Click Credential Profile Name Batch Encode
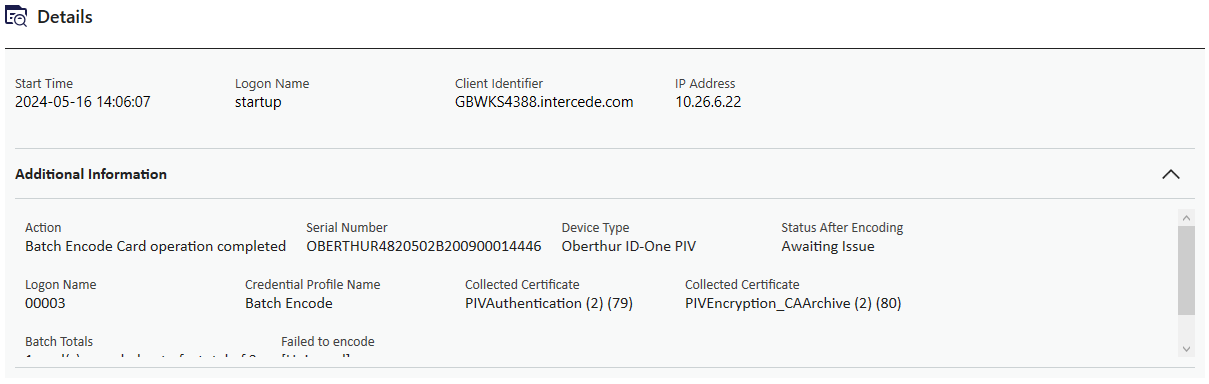 click(289, 303)
